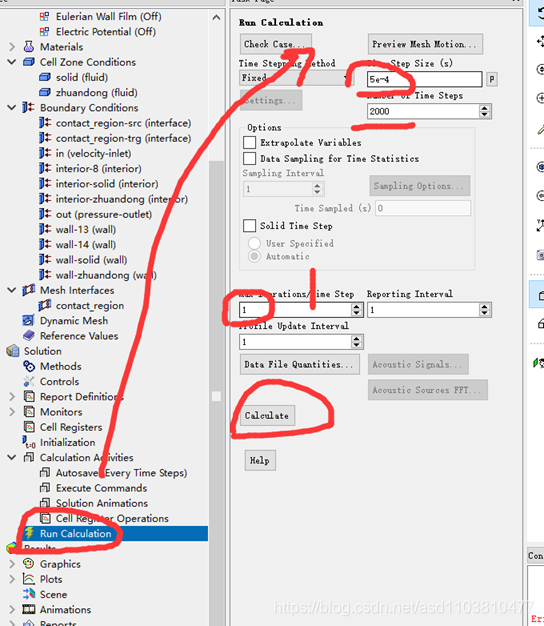Click the Electric Potential model icon
This screenshot has height=626, width=544.
pos(44,32)
